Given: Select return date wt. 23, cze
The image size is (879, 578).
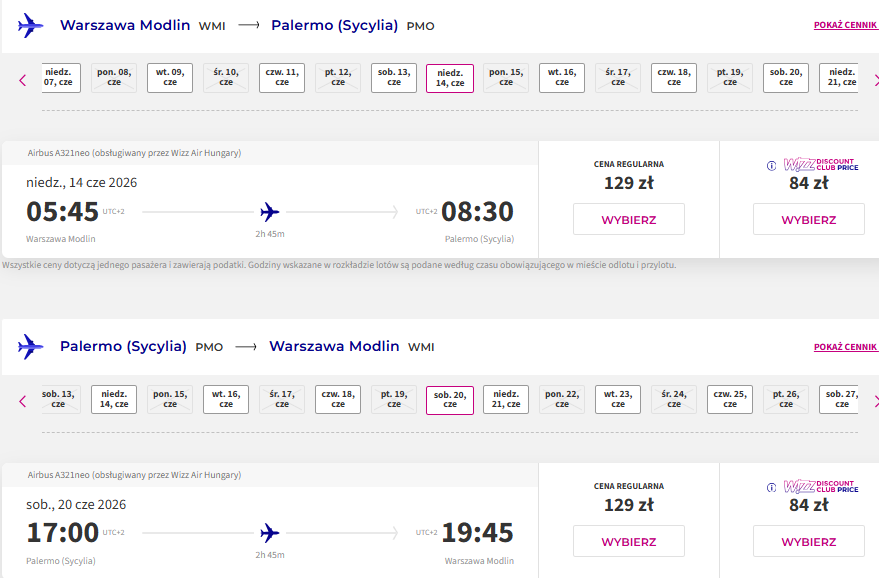Looking at the screenshot, I should coord(618,399).
